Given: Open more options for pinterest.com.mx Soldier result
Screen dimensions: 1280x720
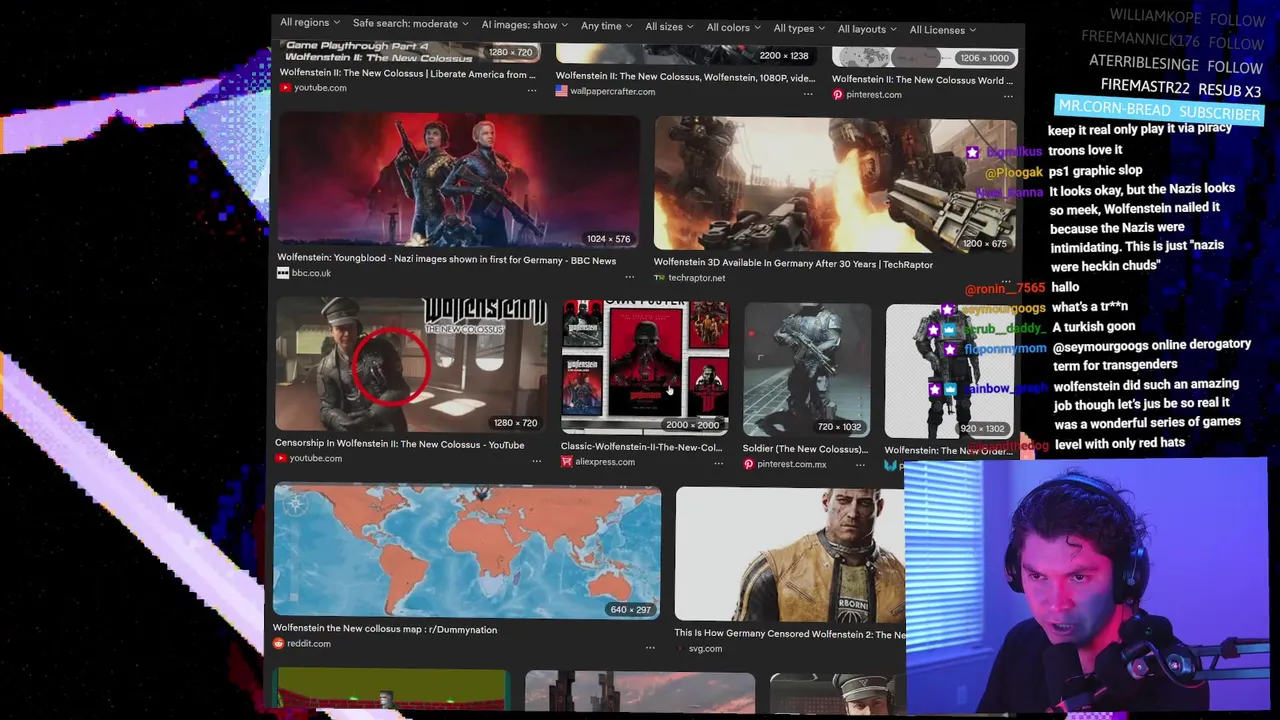Looking at the screenshot, I should point(860,465).
